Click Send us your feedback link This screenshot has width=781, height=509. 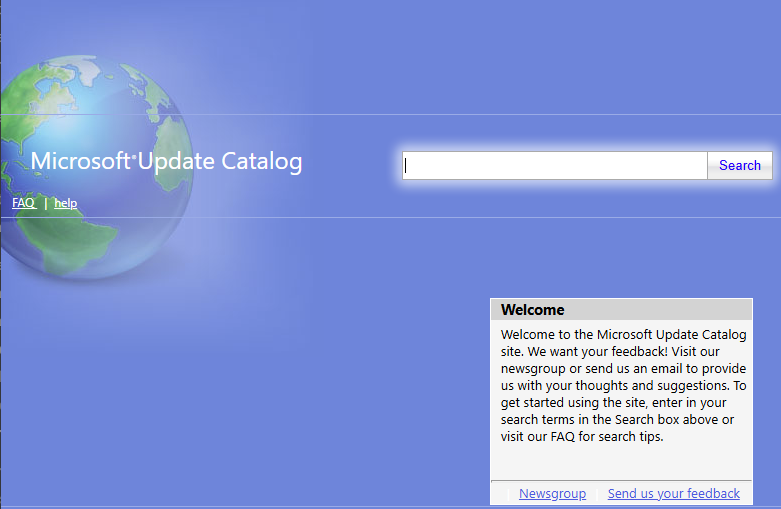673,494
